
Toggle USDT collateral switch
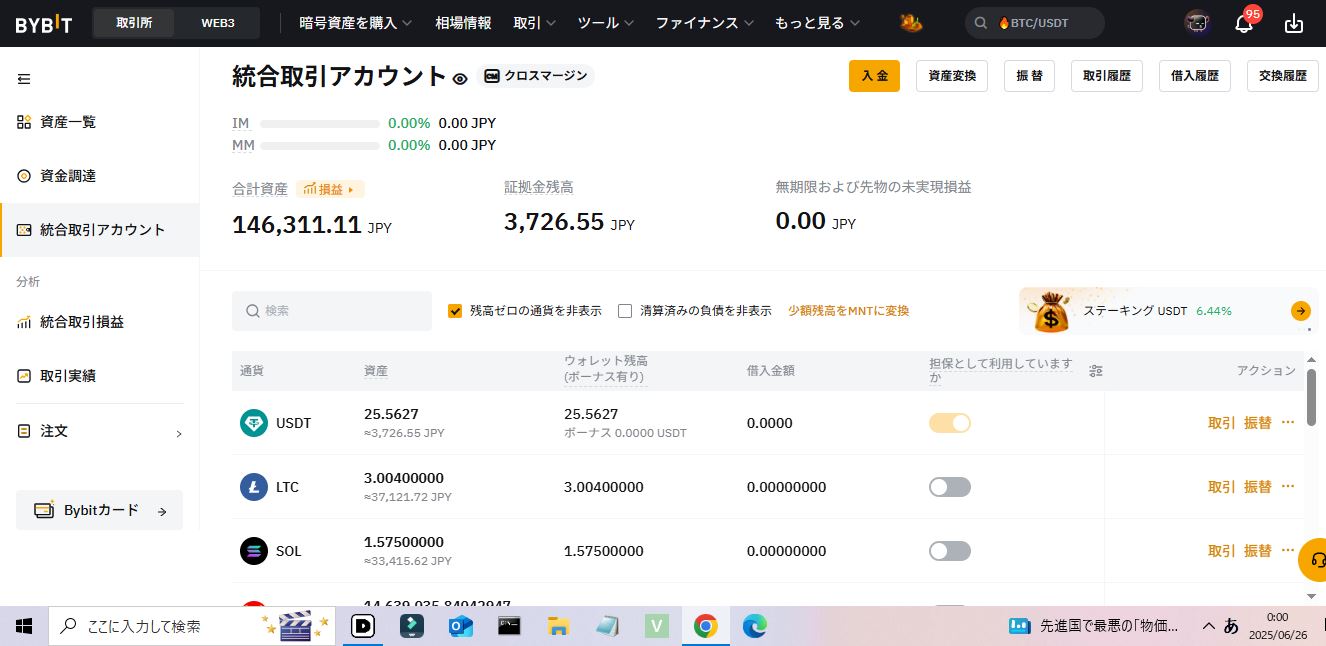(x=950, y=423)
